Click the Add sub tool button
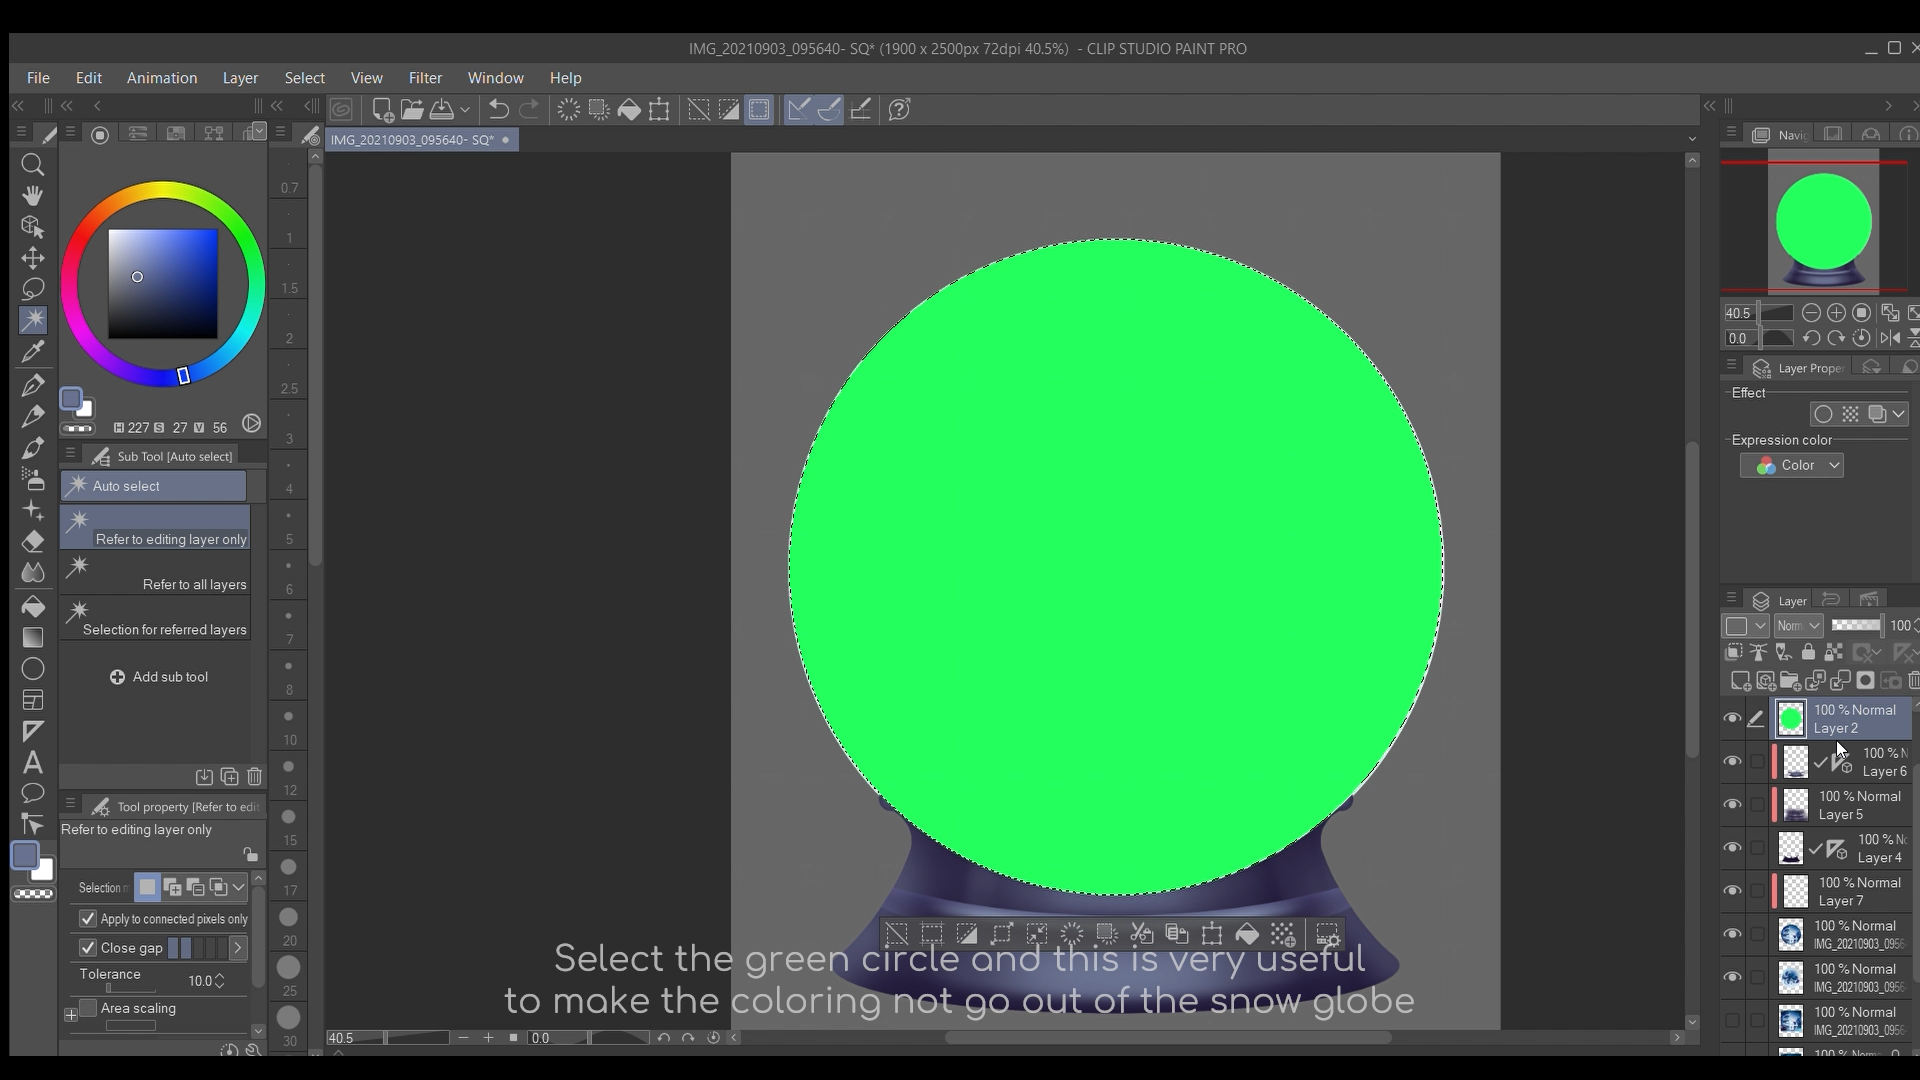The width and height of the screenshot is (1920, 1080). pyautogui.click(x=158, y=677)
